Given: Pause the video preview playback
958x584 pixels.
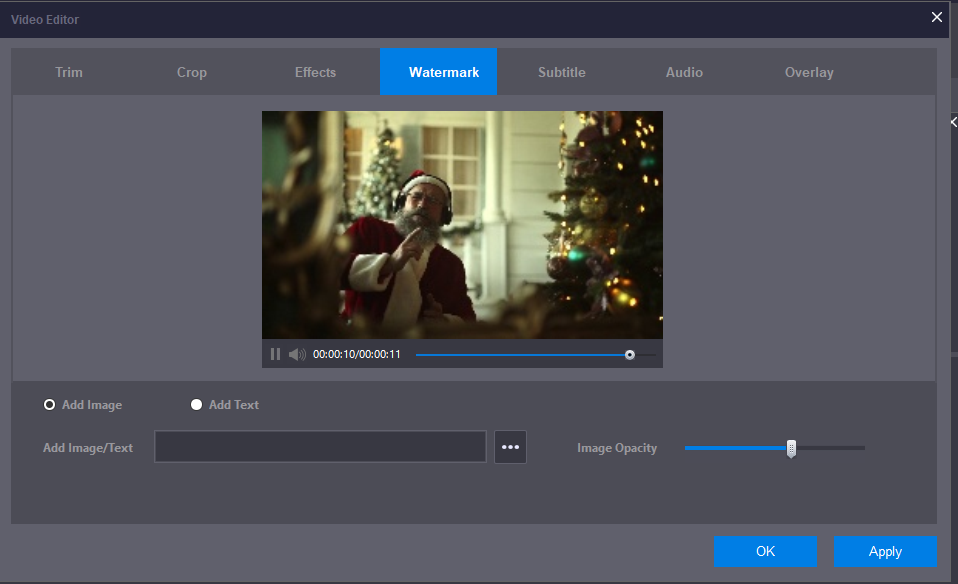Looking at the screenshot, I should click(x=275, y=354).
